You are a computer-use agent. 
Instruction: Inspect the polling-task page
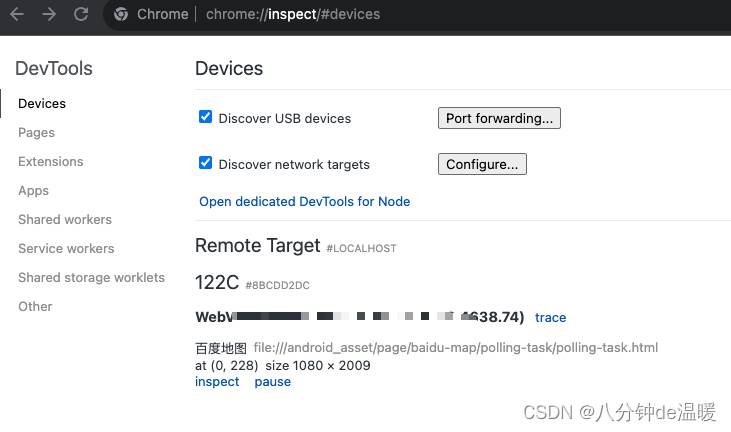(217, 381)
